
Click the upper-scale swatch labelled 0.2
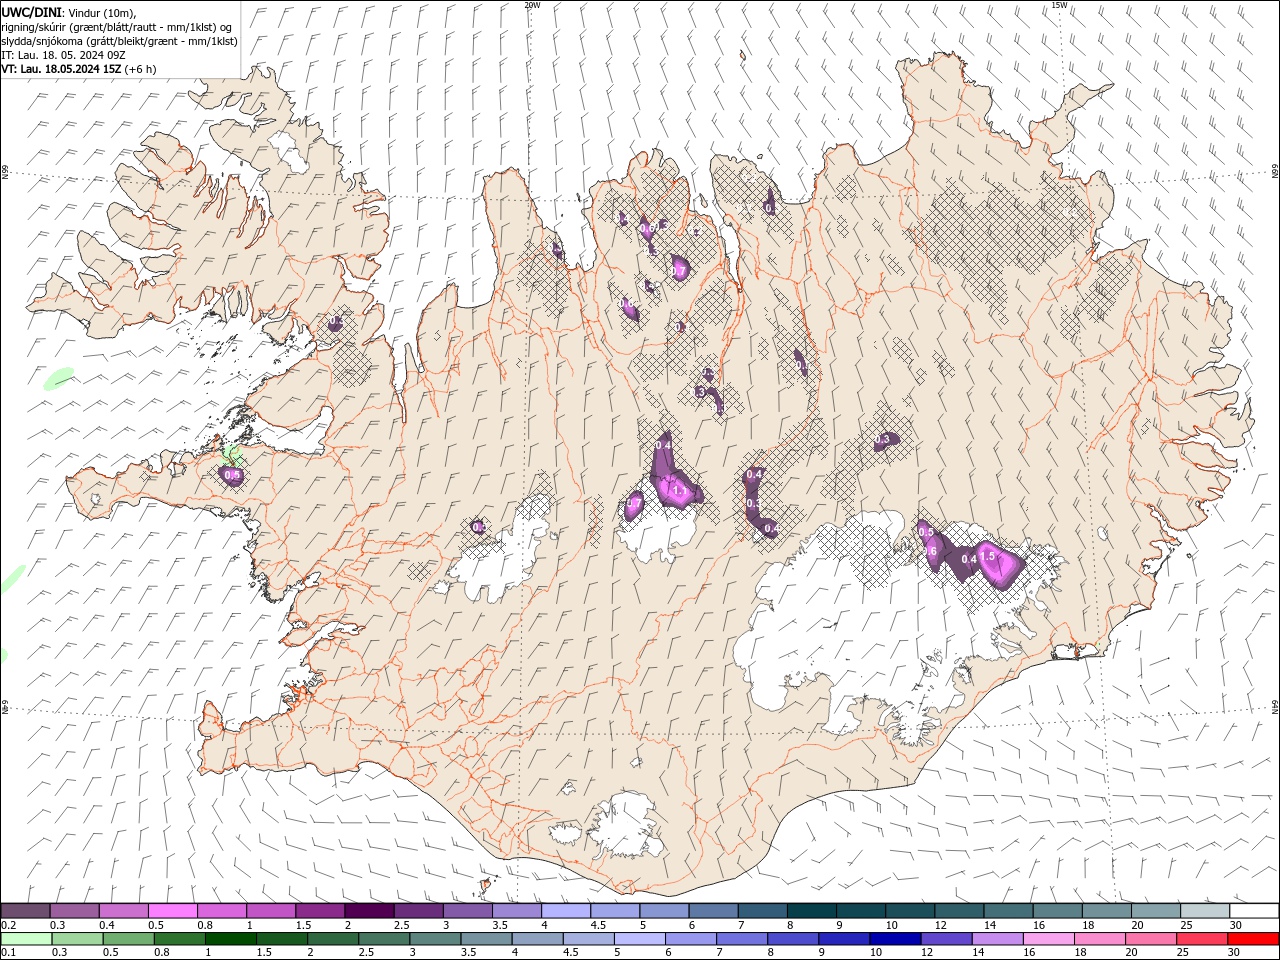(26, 911)
